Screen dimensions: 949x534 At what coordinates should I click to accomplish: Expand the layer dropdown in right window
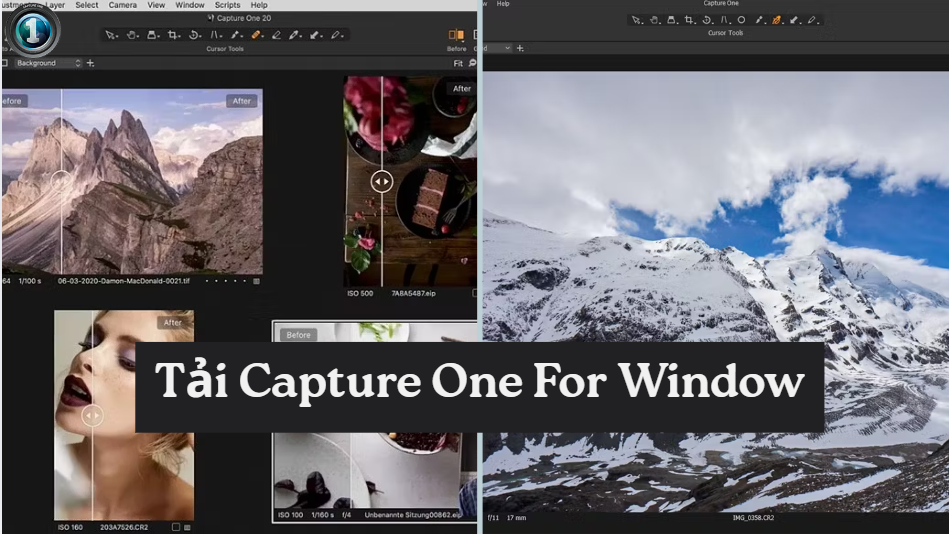pyautogui.click(x=499, y=48)
